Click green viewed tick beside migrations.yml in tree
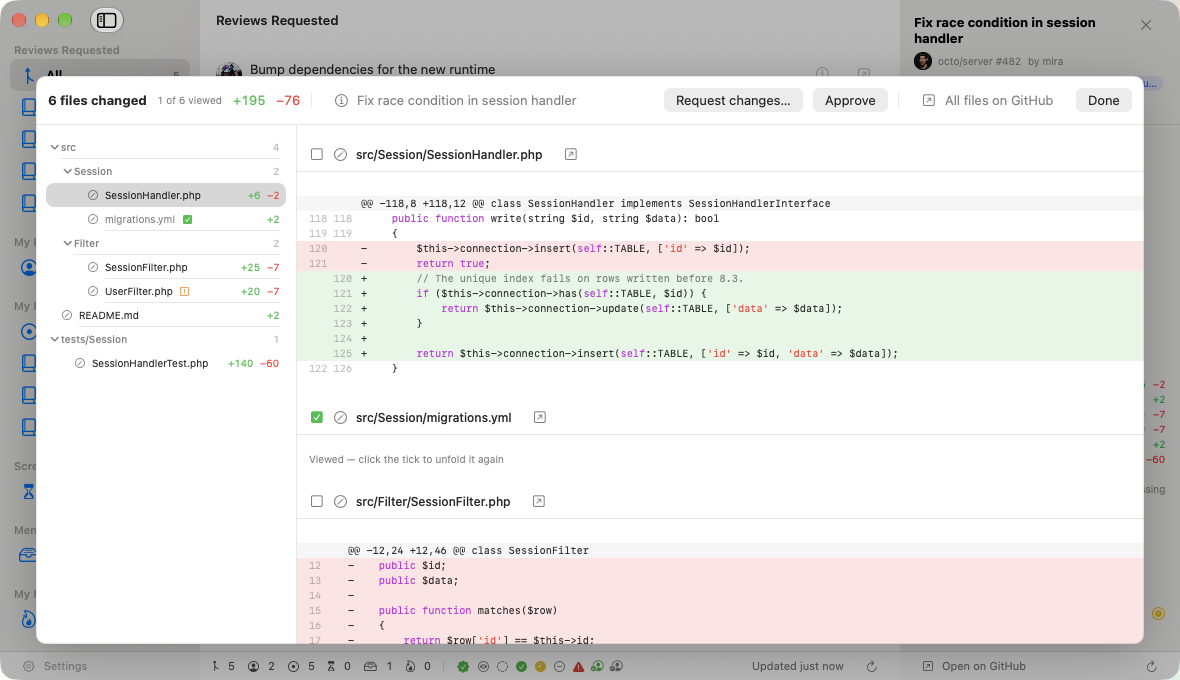This screenshot has height=680, width=1180. click(x=187, y=220)
